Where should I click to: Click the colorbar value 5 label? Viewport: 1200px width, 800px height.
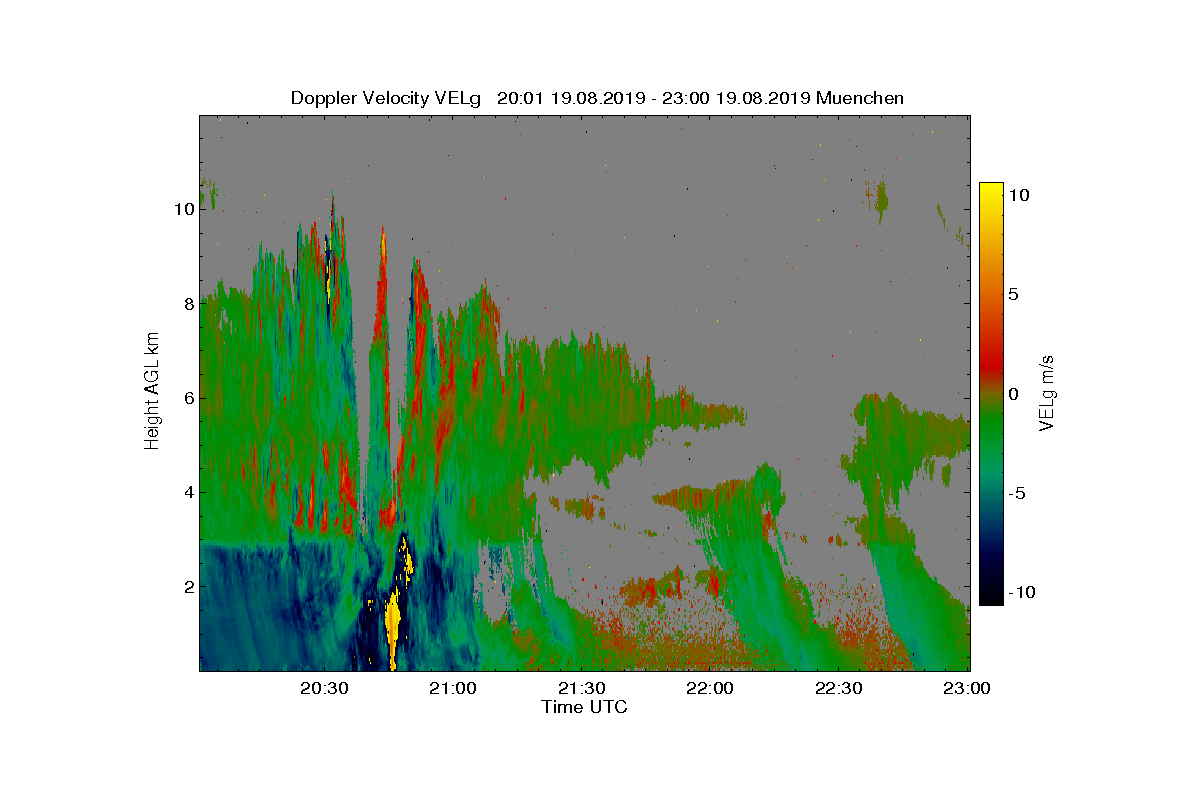[1013, 294]
